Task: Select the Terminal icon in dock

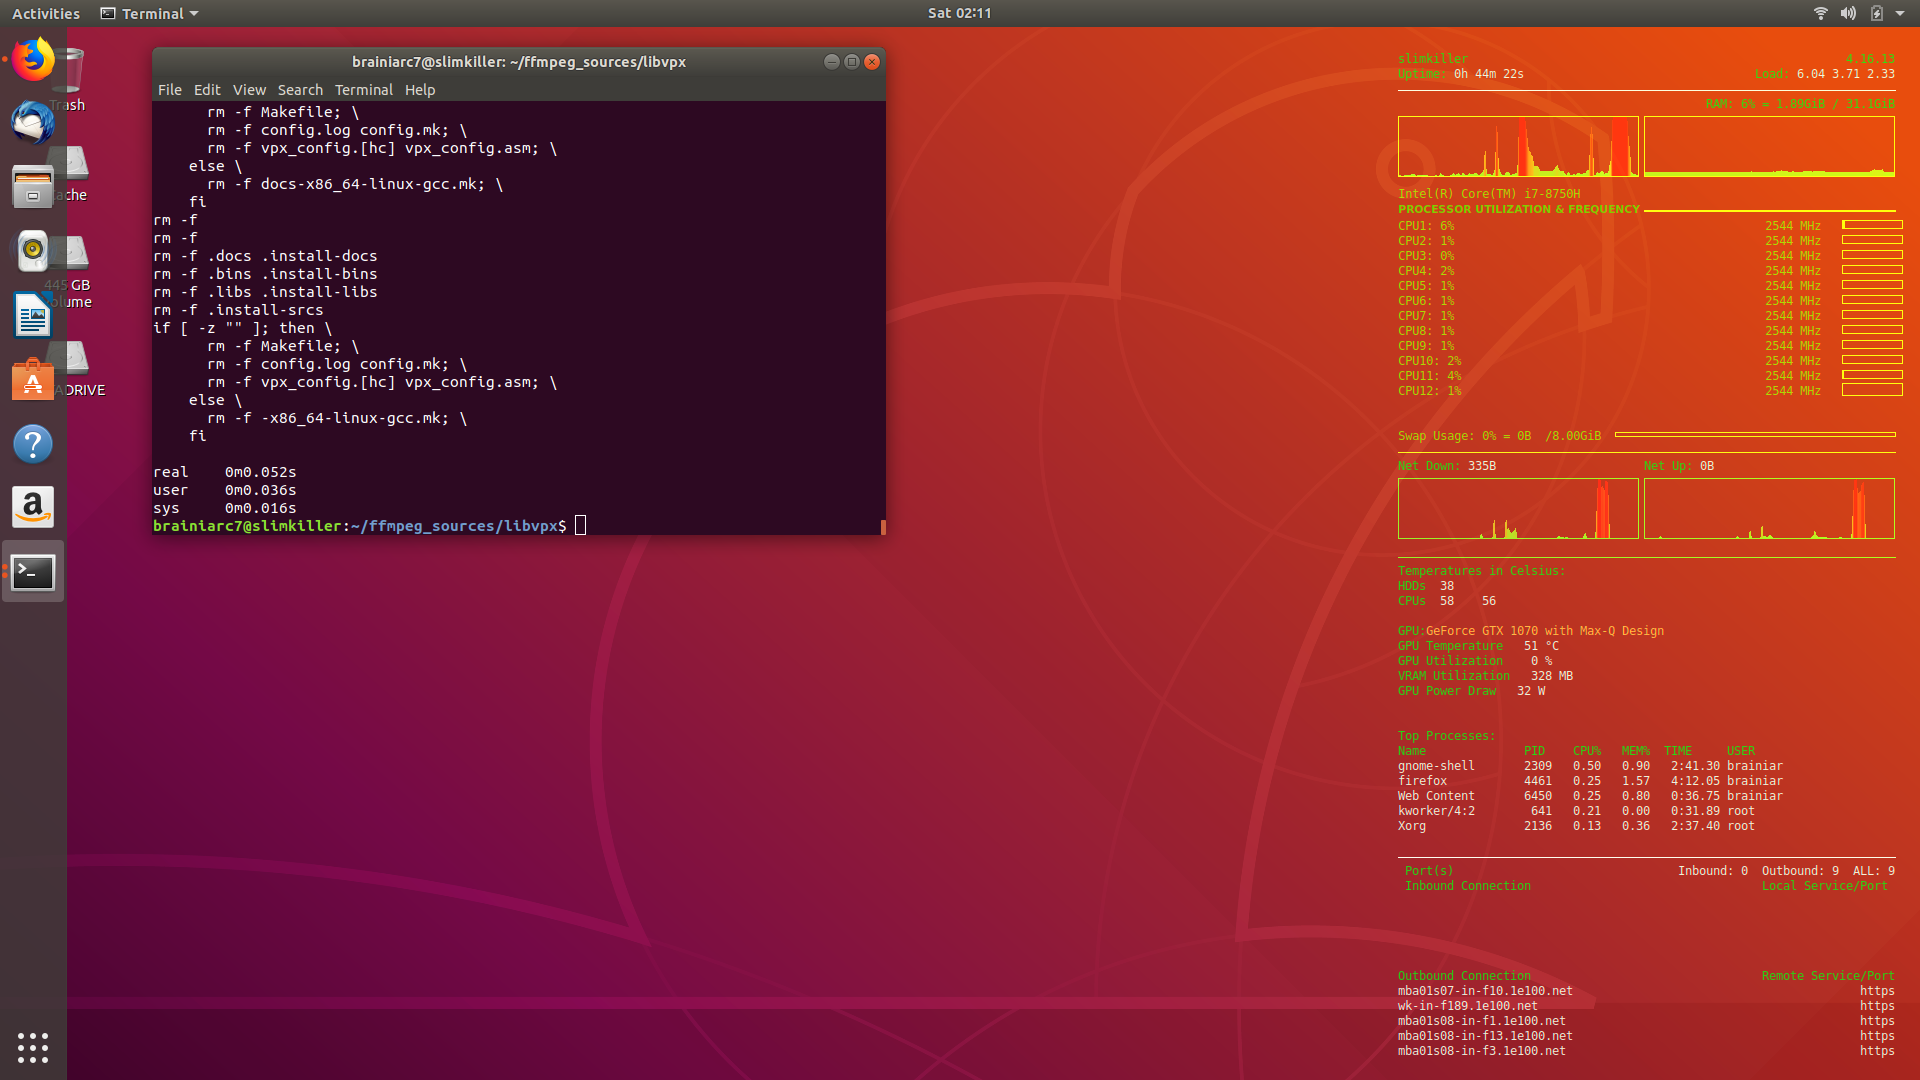Action: click(x=33, y=572)
